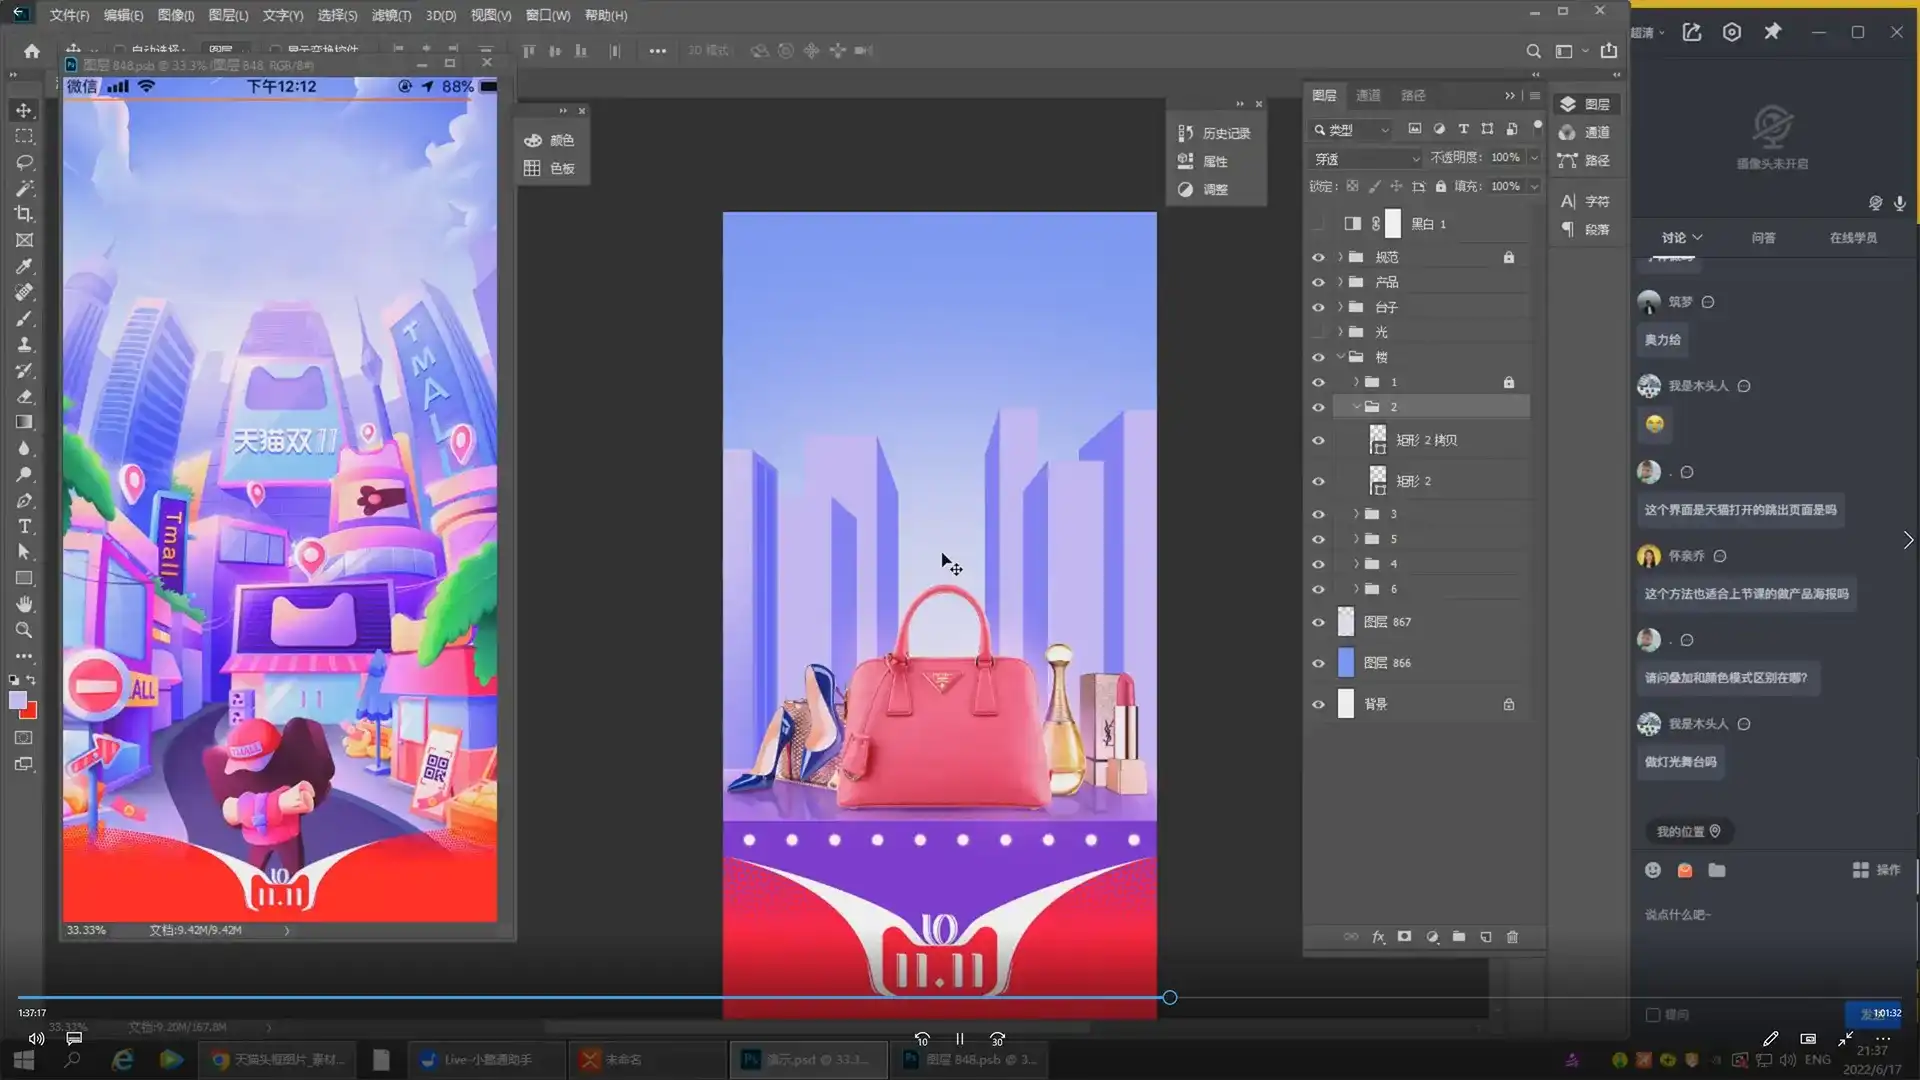1920x1080 pixels.
Task: Open the blend mode 穿透 dropdown
Action: click(1366, 159)
